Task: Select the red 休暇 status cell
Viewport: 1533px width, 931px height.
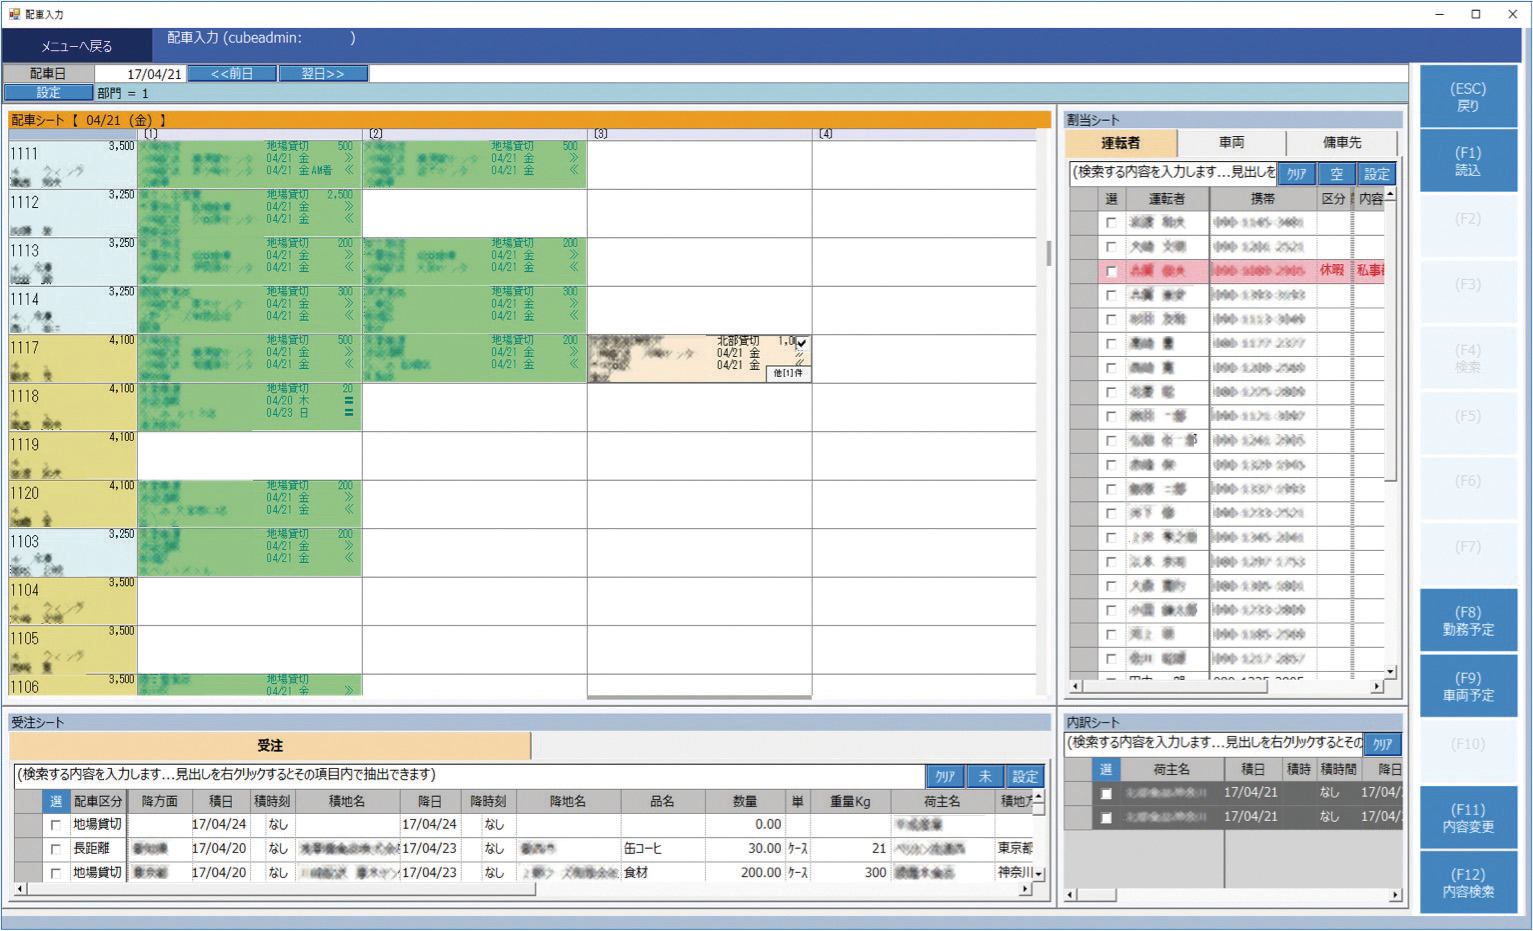Action: pyautogui.click(x=1333, y=271)
